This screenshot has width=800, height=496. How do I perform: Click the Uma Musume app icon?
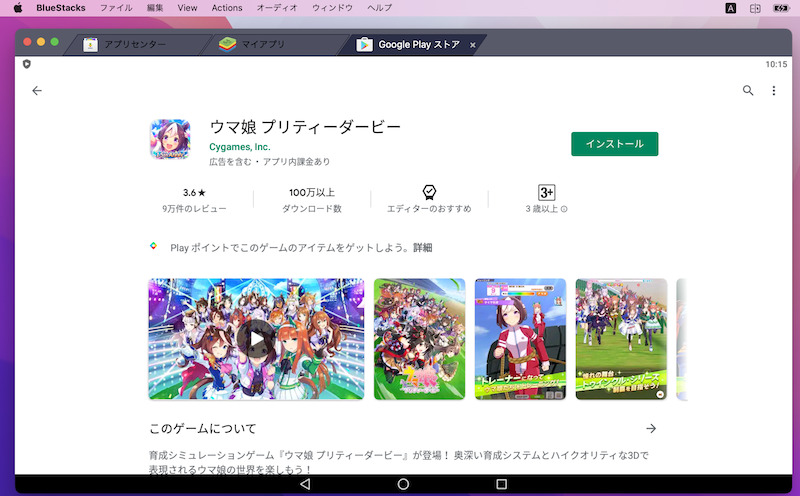click(x=170, y=140)
